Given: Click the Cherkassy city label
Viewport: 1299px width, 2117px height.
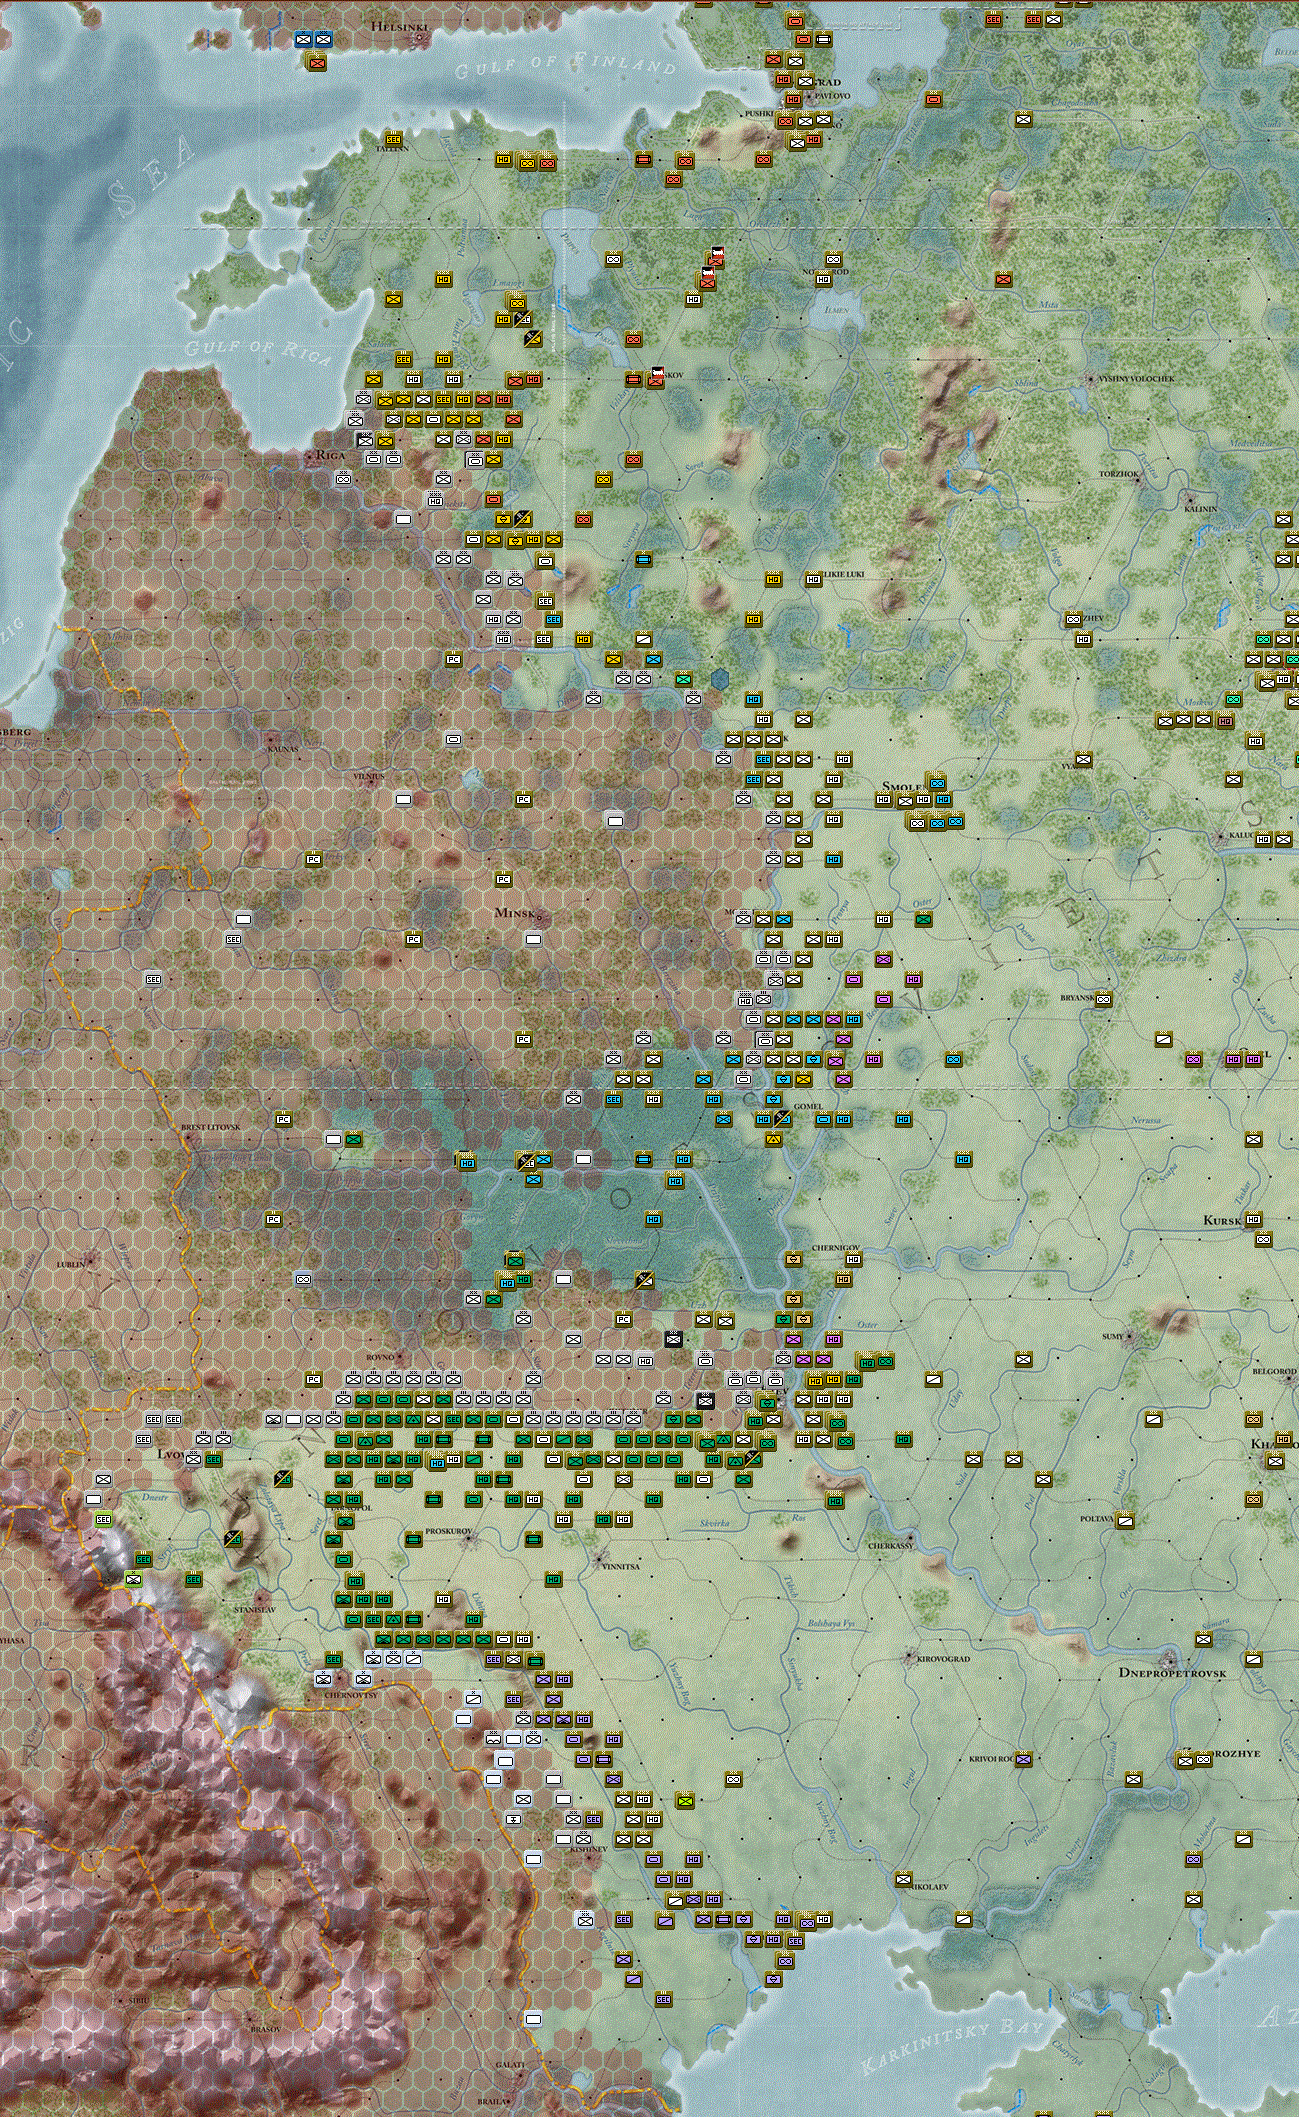Looking at the screenshot, I should [889, 1545].
